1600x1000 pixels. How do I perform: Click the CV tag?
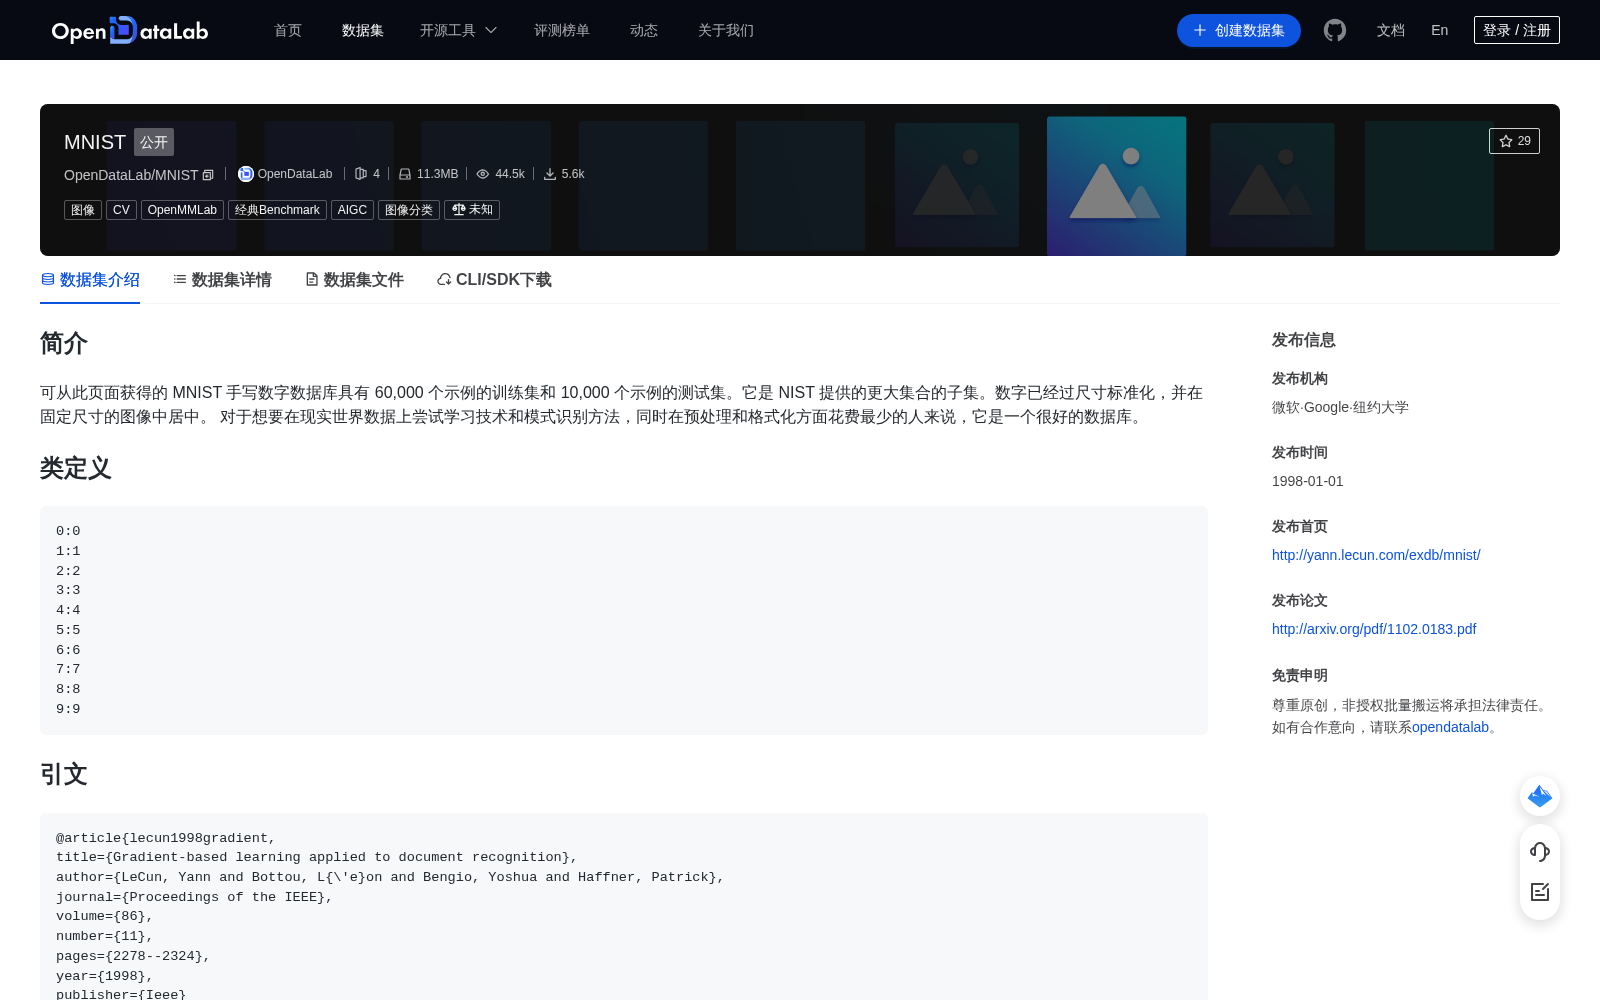[121, 210]
